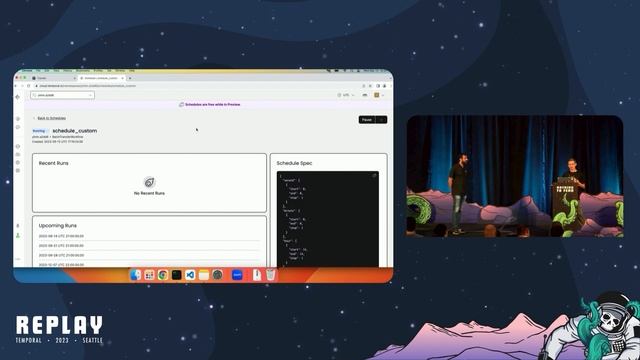The image size is (640, 360).
Task: Click the Pause schedule button
Action: point(367,120)
